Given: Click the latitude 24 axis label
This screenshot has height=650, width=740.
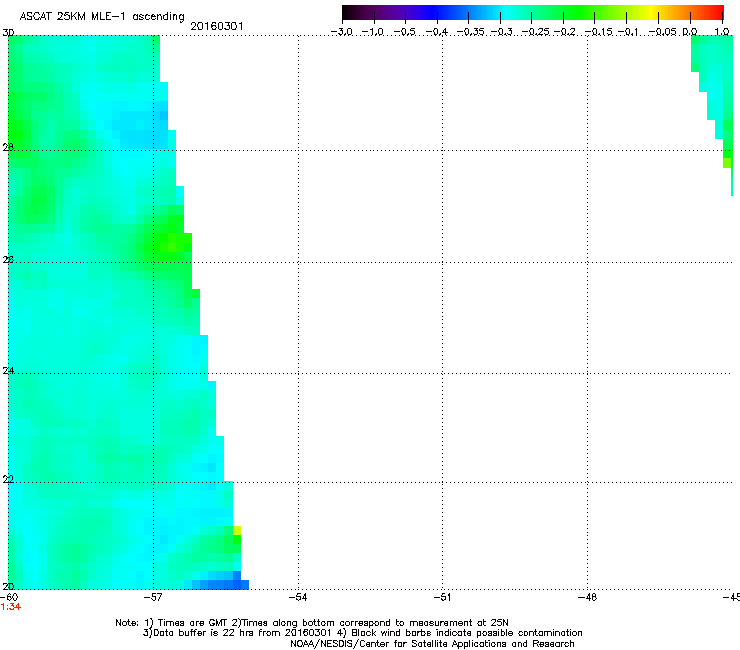Looking at the screenshot, I should point(8,371).
